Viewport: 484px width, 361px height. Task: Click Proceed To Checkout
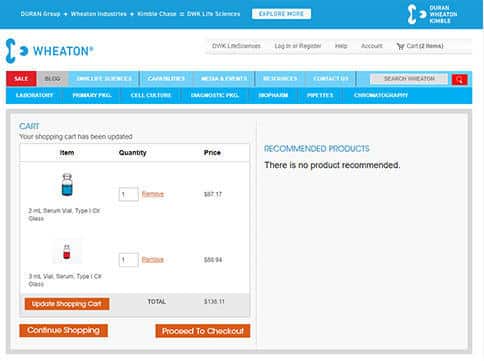coord(203,331)
